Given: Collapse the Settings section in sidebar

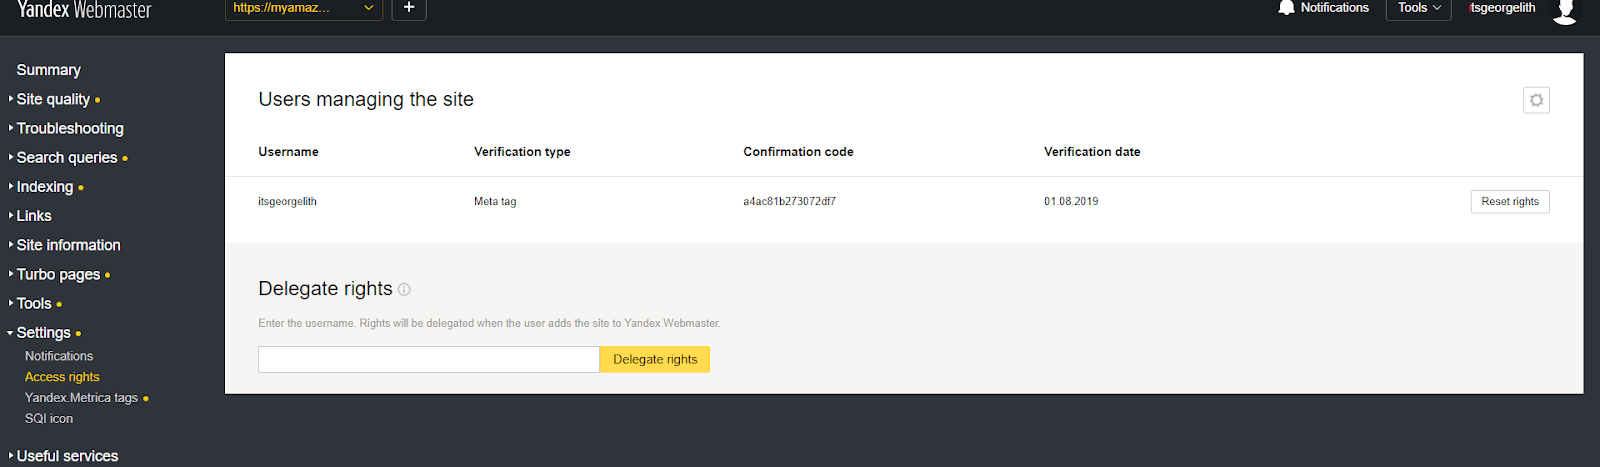Looking at the screenshot, I should [44, 333].
